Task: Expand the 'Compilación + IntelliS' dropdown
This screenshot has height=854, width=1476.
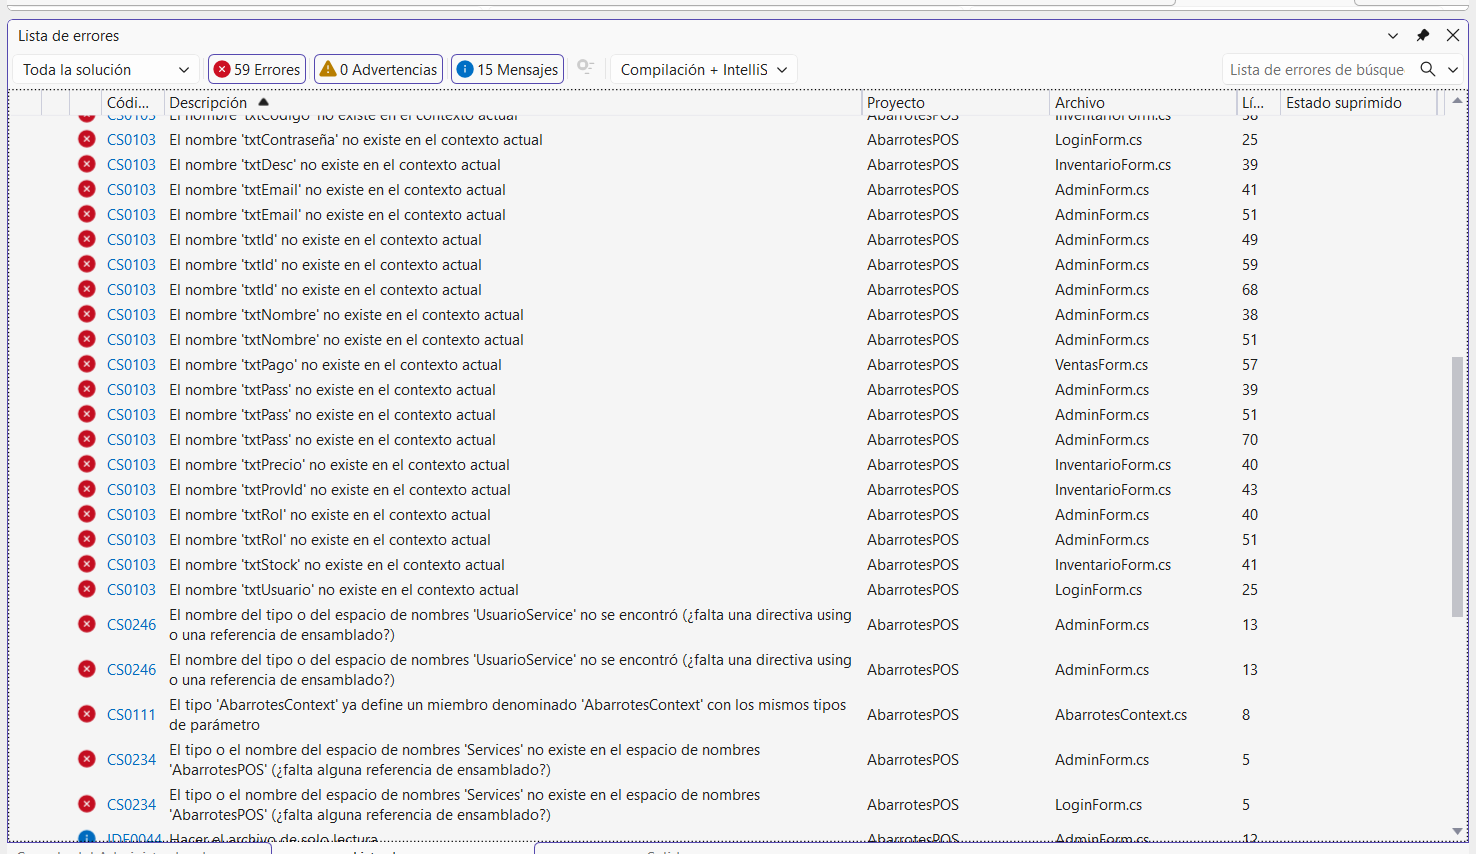Action: (x=703, y=69)
